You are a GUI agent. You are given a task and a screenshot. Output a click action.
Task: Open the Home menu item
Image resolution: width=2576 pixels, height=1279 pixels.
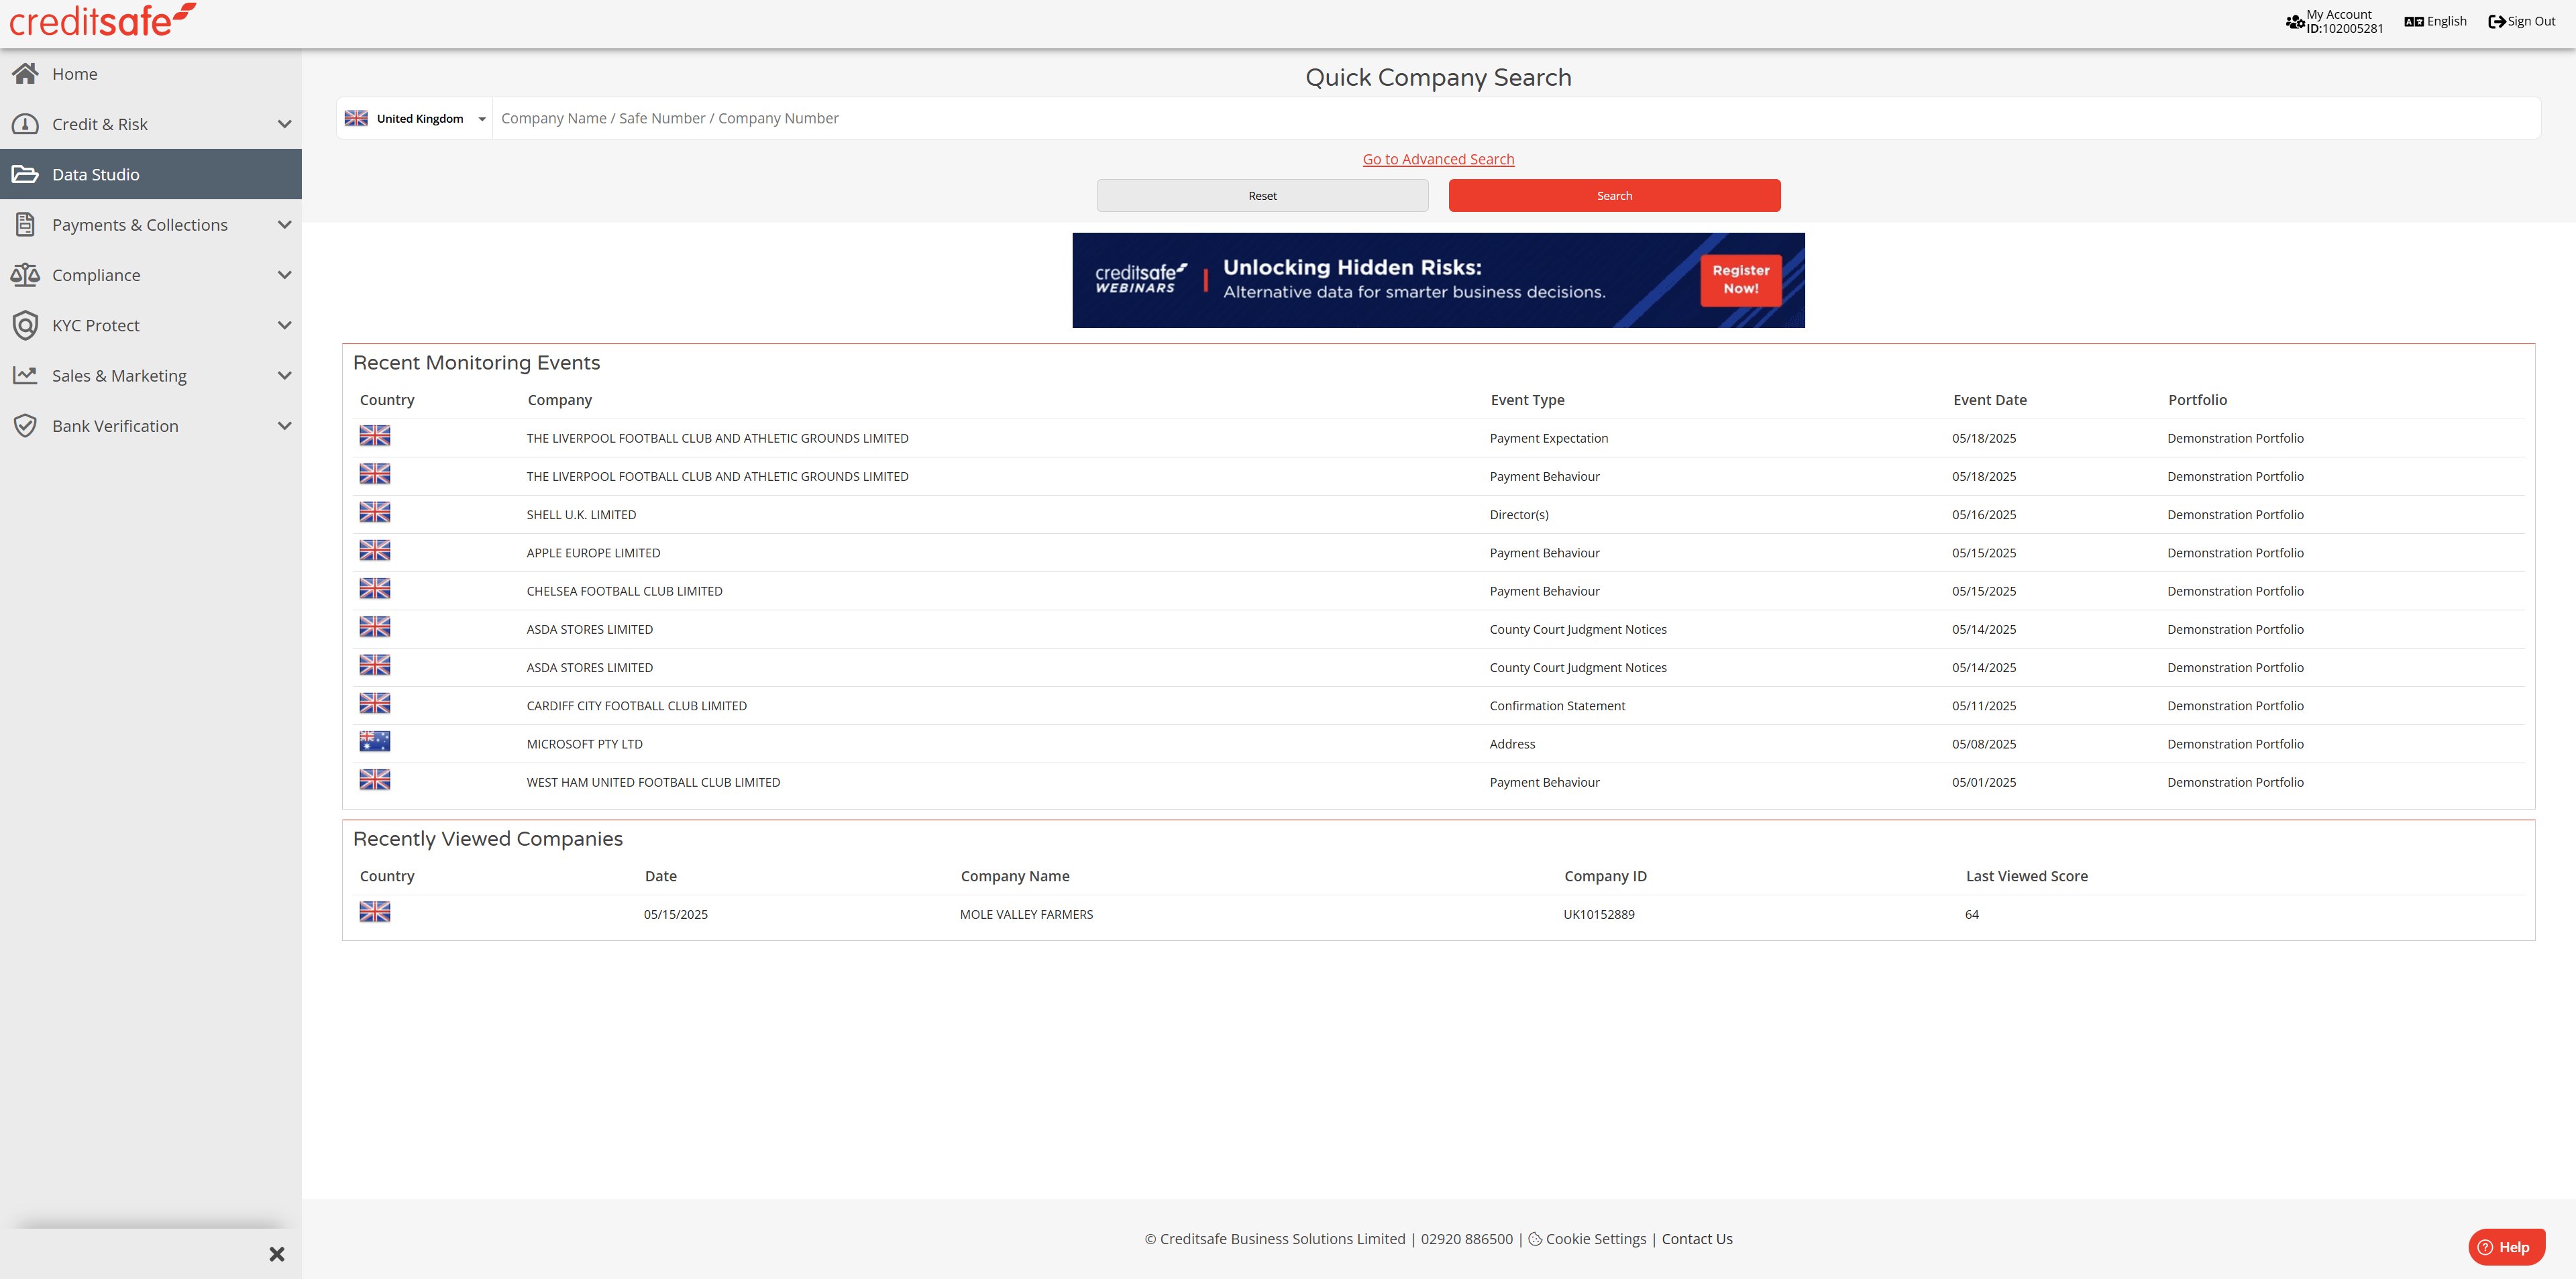pyautogui.click(x=151, y=74)
